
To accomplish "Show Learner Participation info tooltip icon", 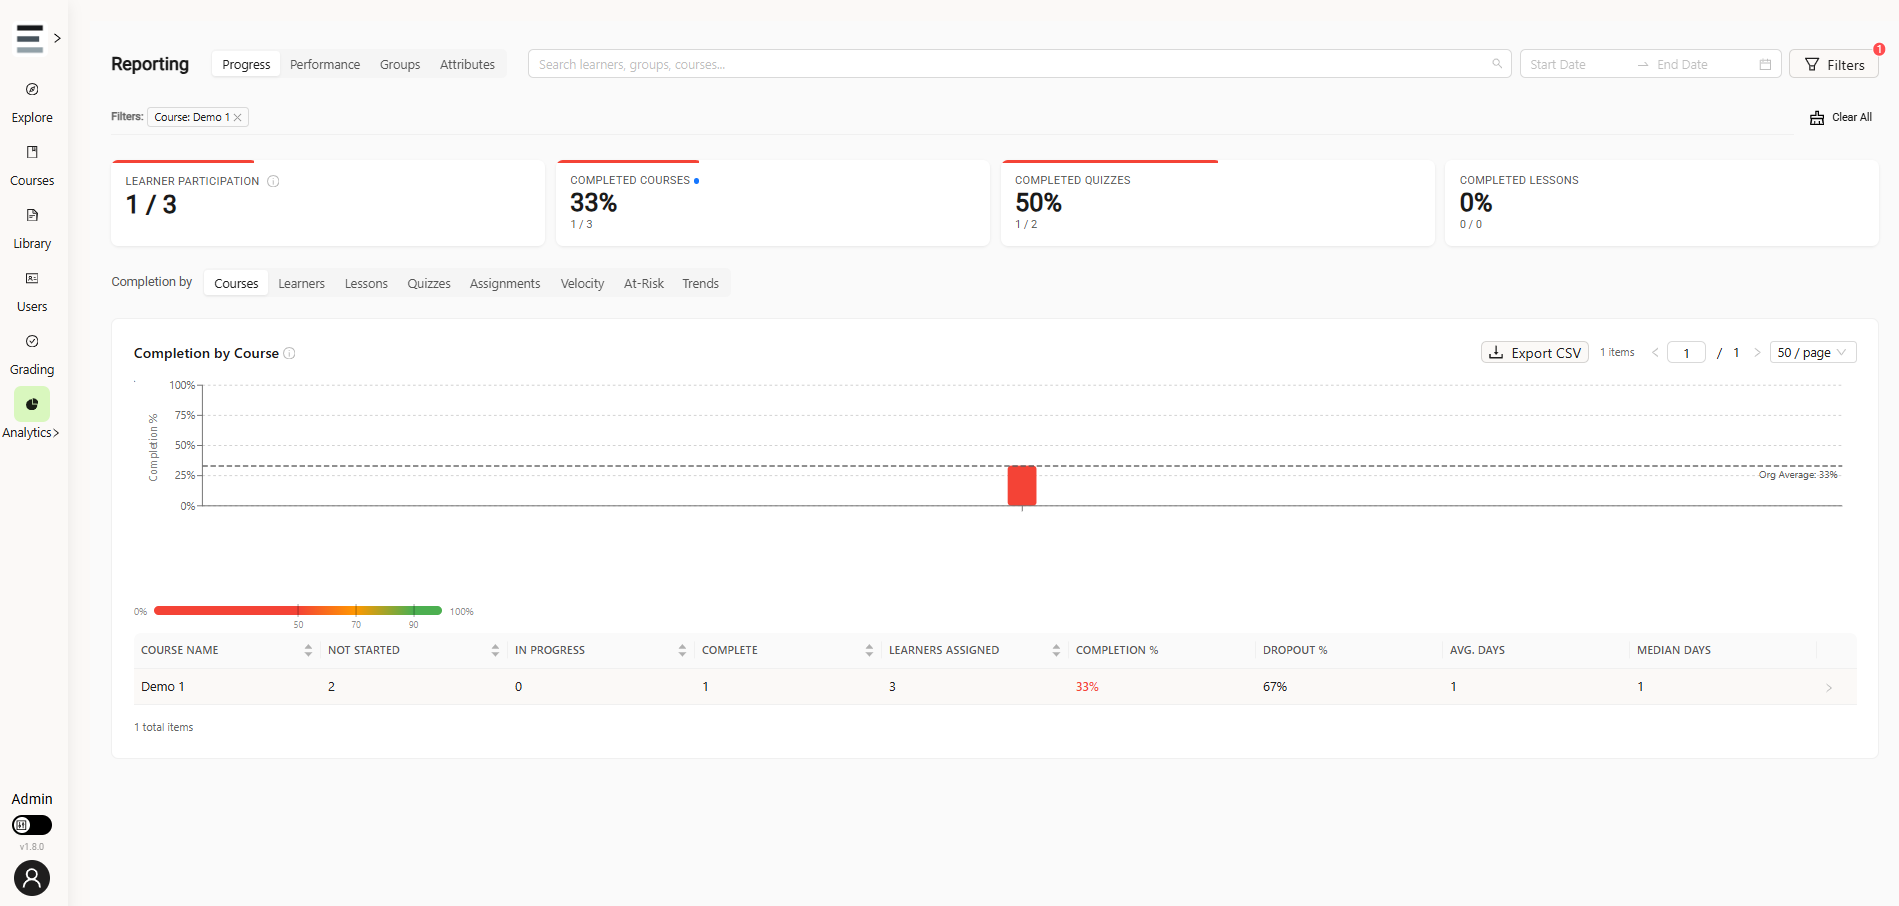I will 273,181.
